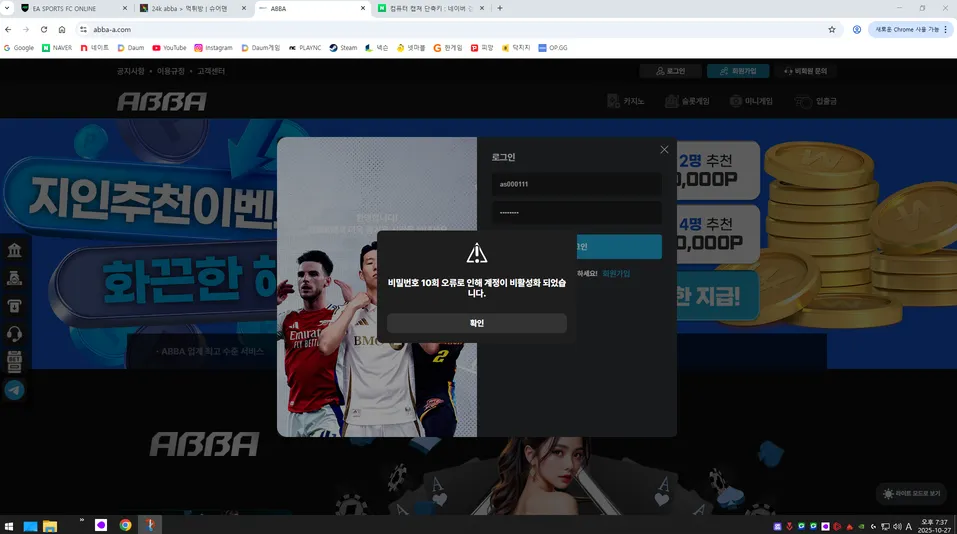This screenshot has width=957, height=534.
Task: Open the tab search dropdown arrow
Action: pos(7,9)
